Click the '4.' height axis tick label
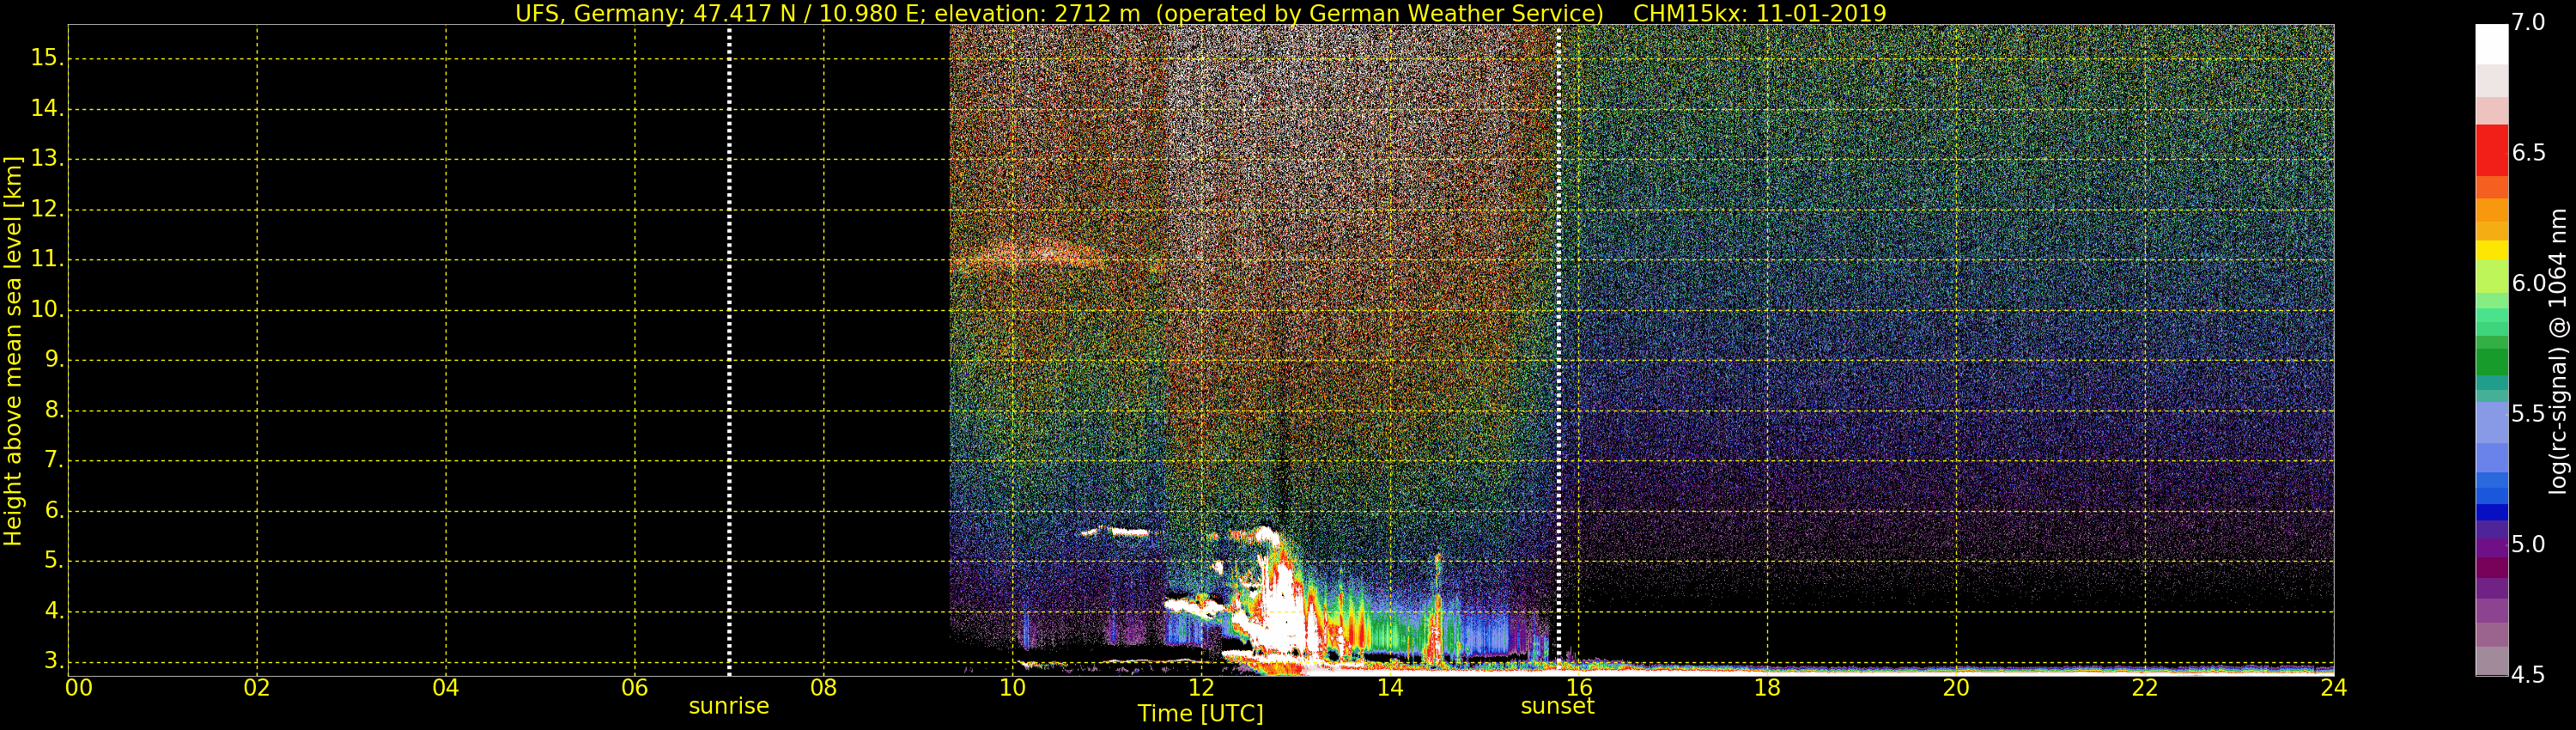This screenshot has height=730, width=2576. (53, 611)
